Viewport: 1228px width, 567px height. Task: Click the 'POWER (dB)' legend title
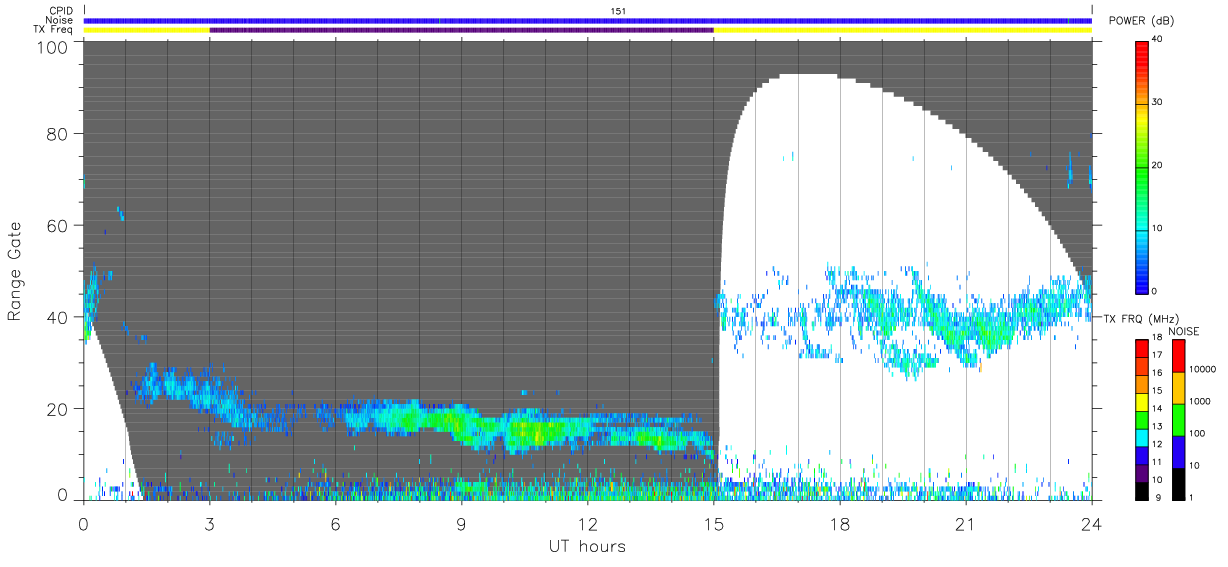click(1142, 21)
